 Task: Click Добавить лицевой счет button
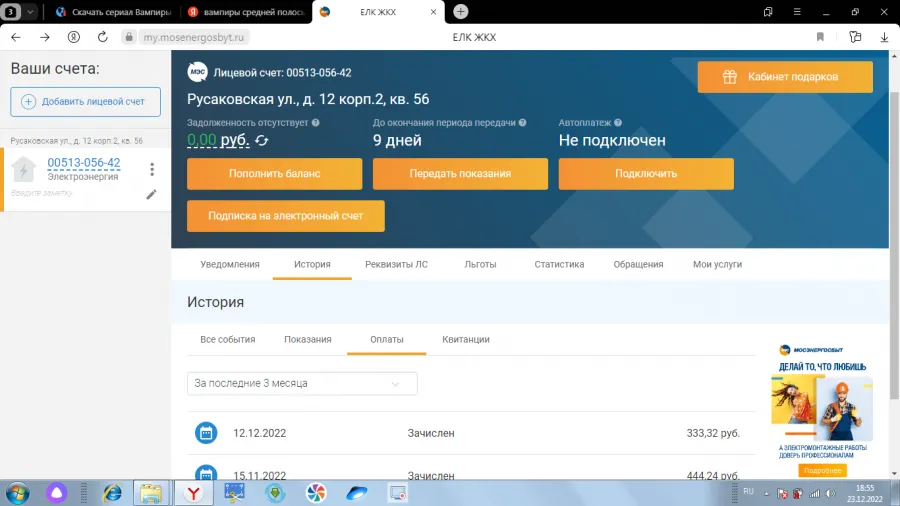tap(86, 102)
